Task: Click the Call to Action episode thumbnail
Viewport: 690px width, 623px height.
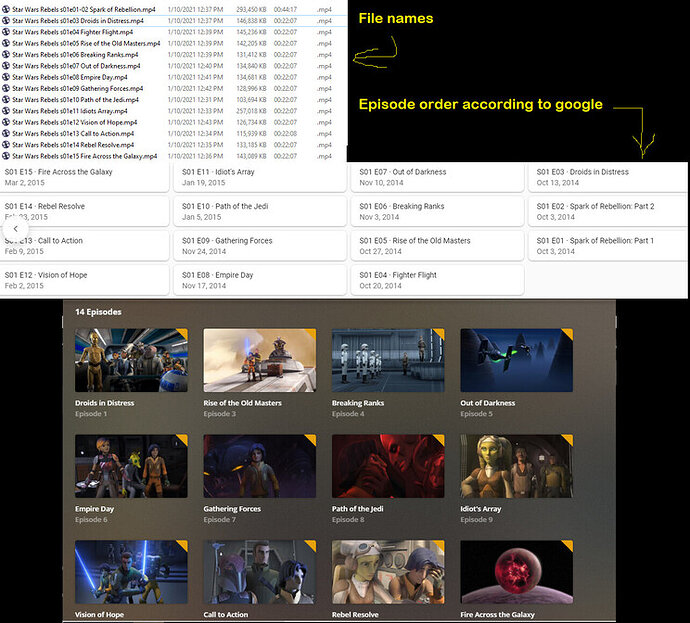Action: [260, 572]
